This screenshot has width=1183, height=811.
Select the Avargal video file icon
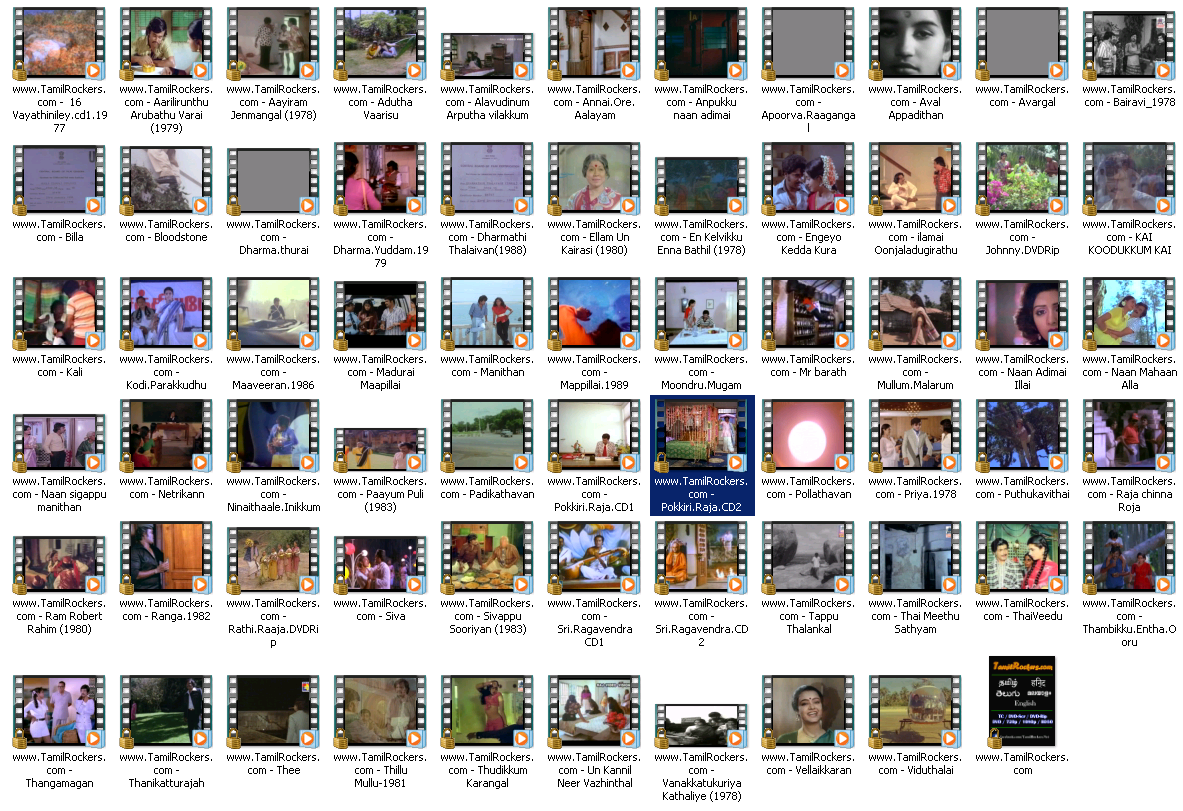click(1022, 44)
